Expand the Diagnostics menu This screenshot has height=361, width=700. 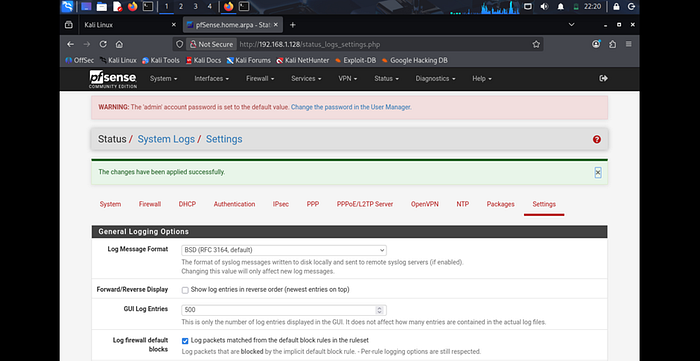[x=435, y=79]
